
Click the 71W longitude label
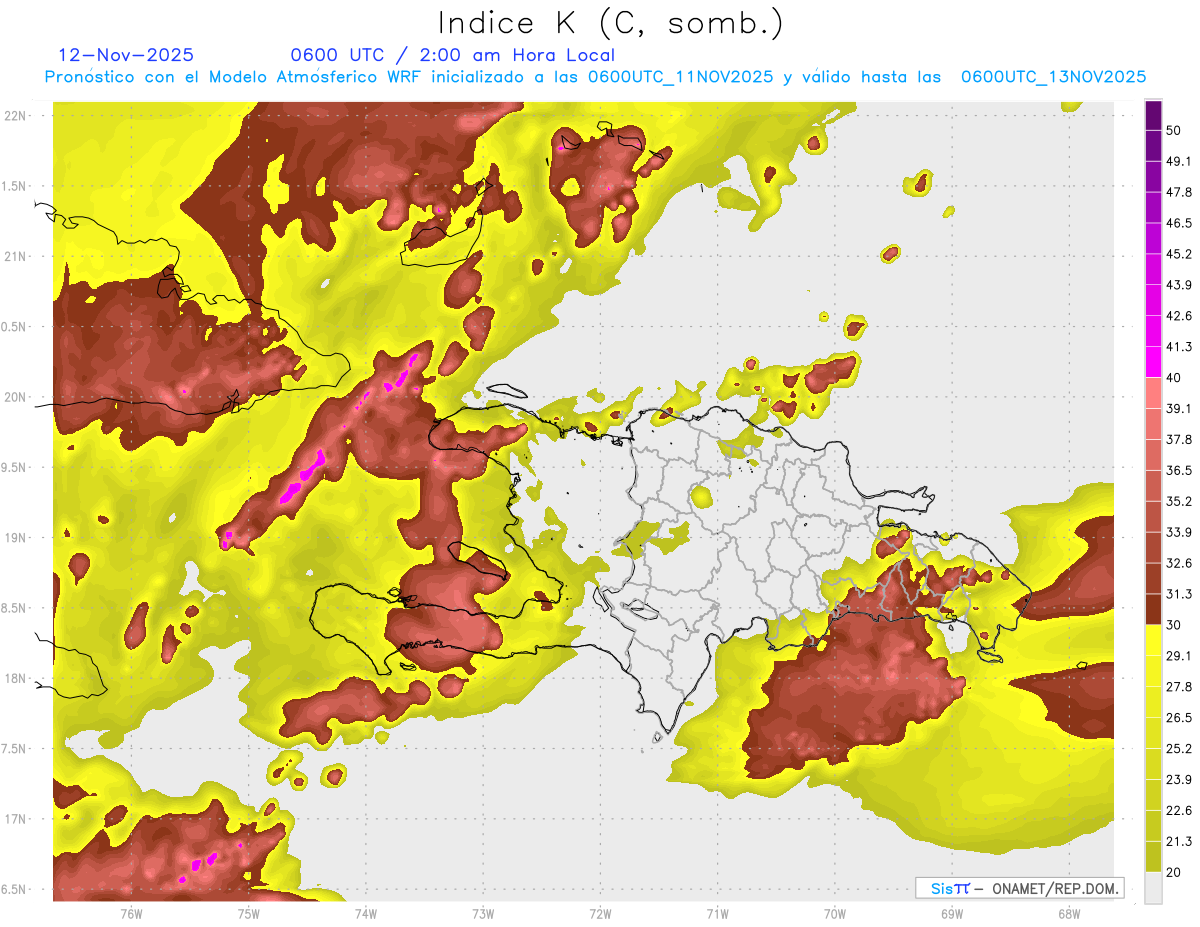717,914
